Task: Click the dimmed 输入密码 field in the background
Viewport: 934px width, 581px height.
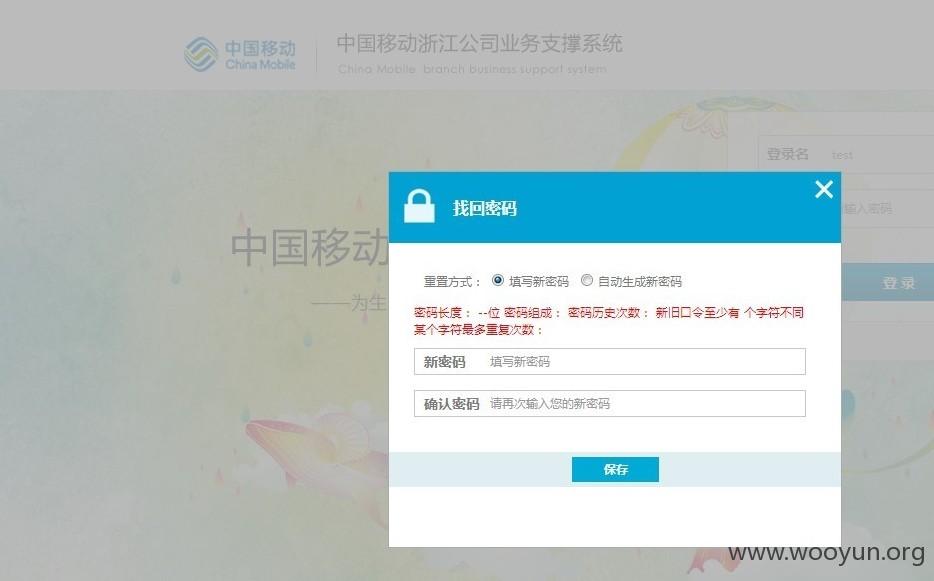Action: tap(888, 209)
